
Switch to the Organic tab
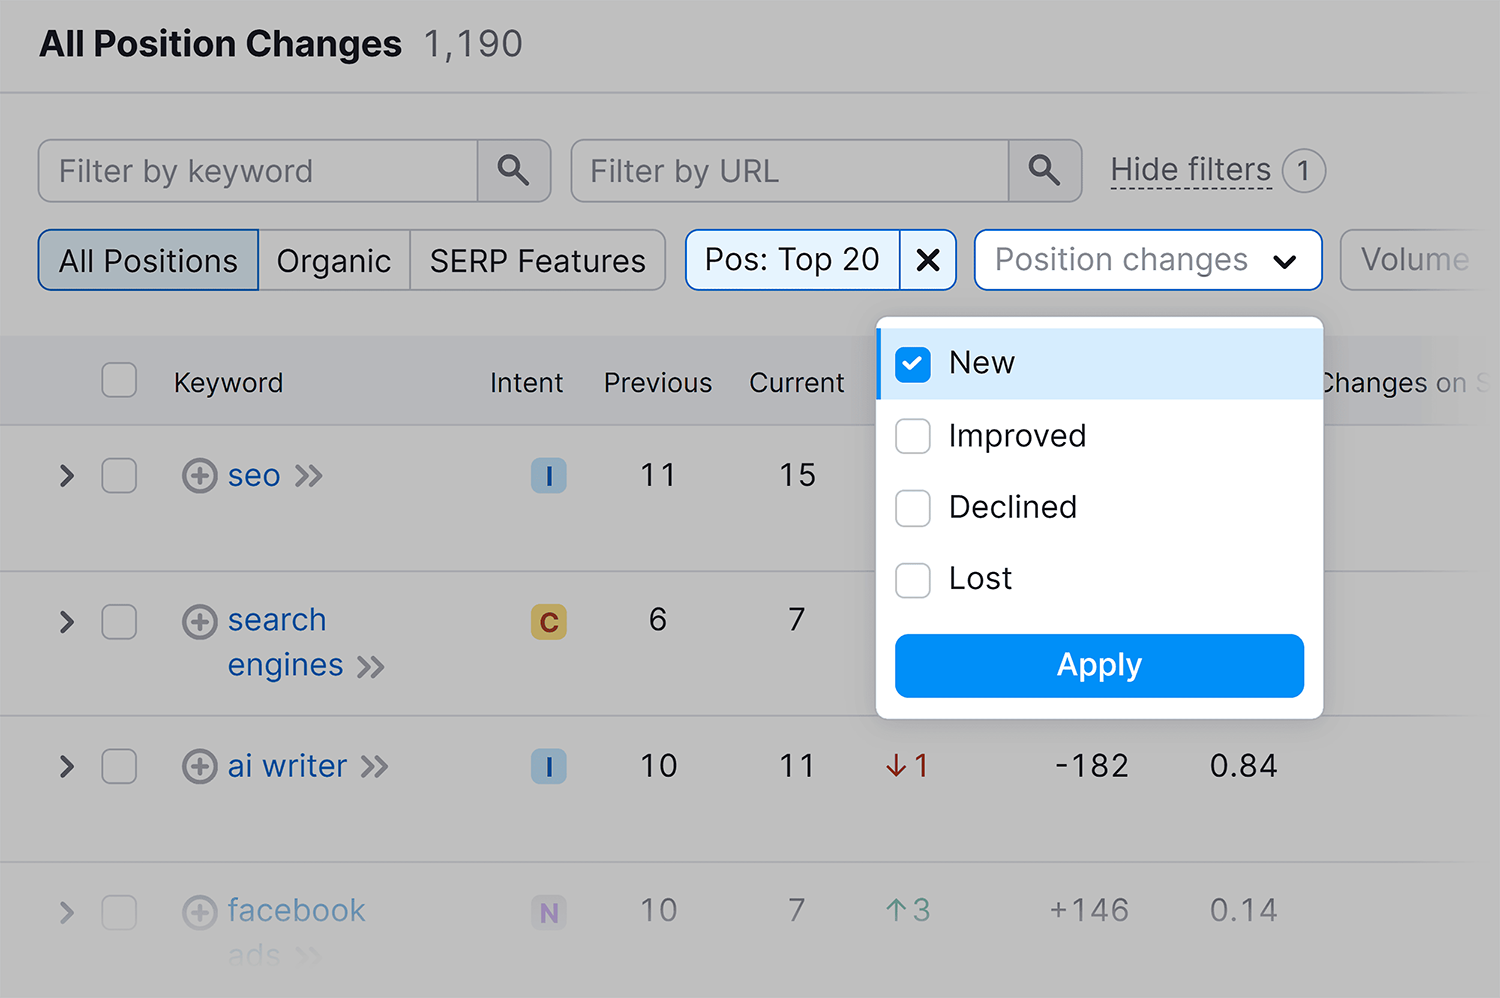pyautogui.click(x=334, y=260)
